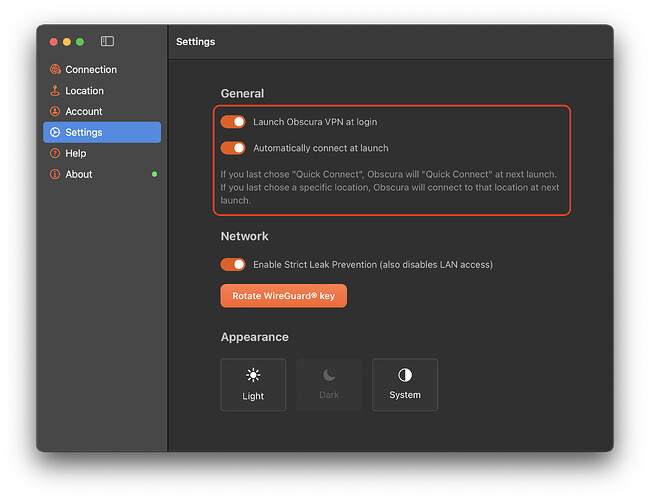
Task: Toggle Enable Strict Leak Prevention switch
Action: [233, 264]
